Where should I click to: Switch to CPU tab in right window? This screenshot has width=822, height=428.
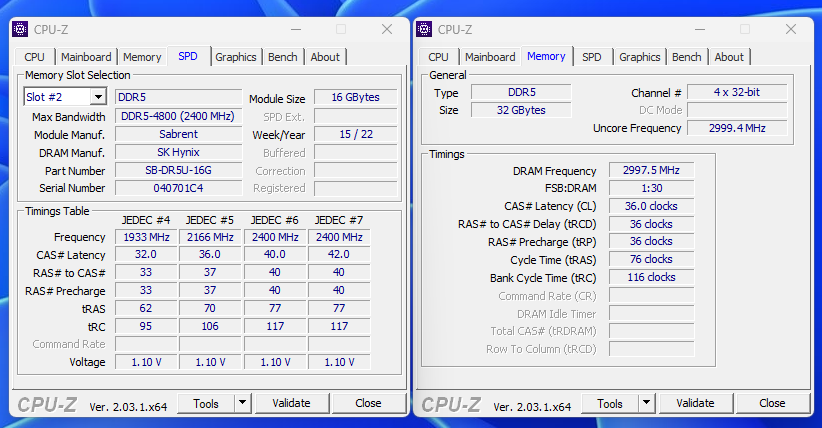(438, 57)
